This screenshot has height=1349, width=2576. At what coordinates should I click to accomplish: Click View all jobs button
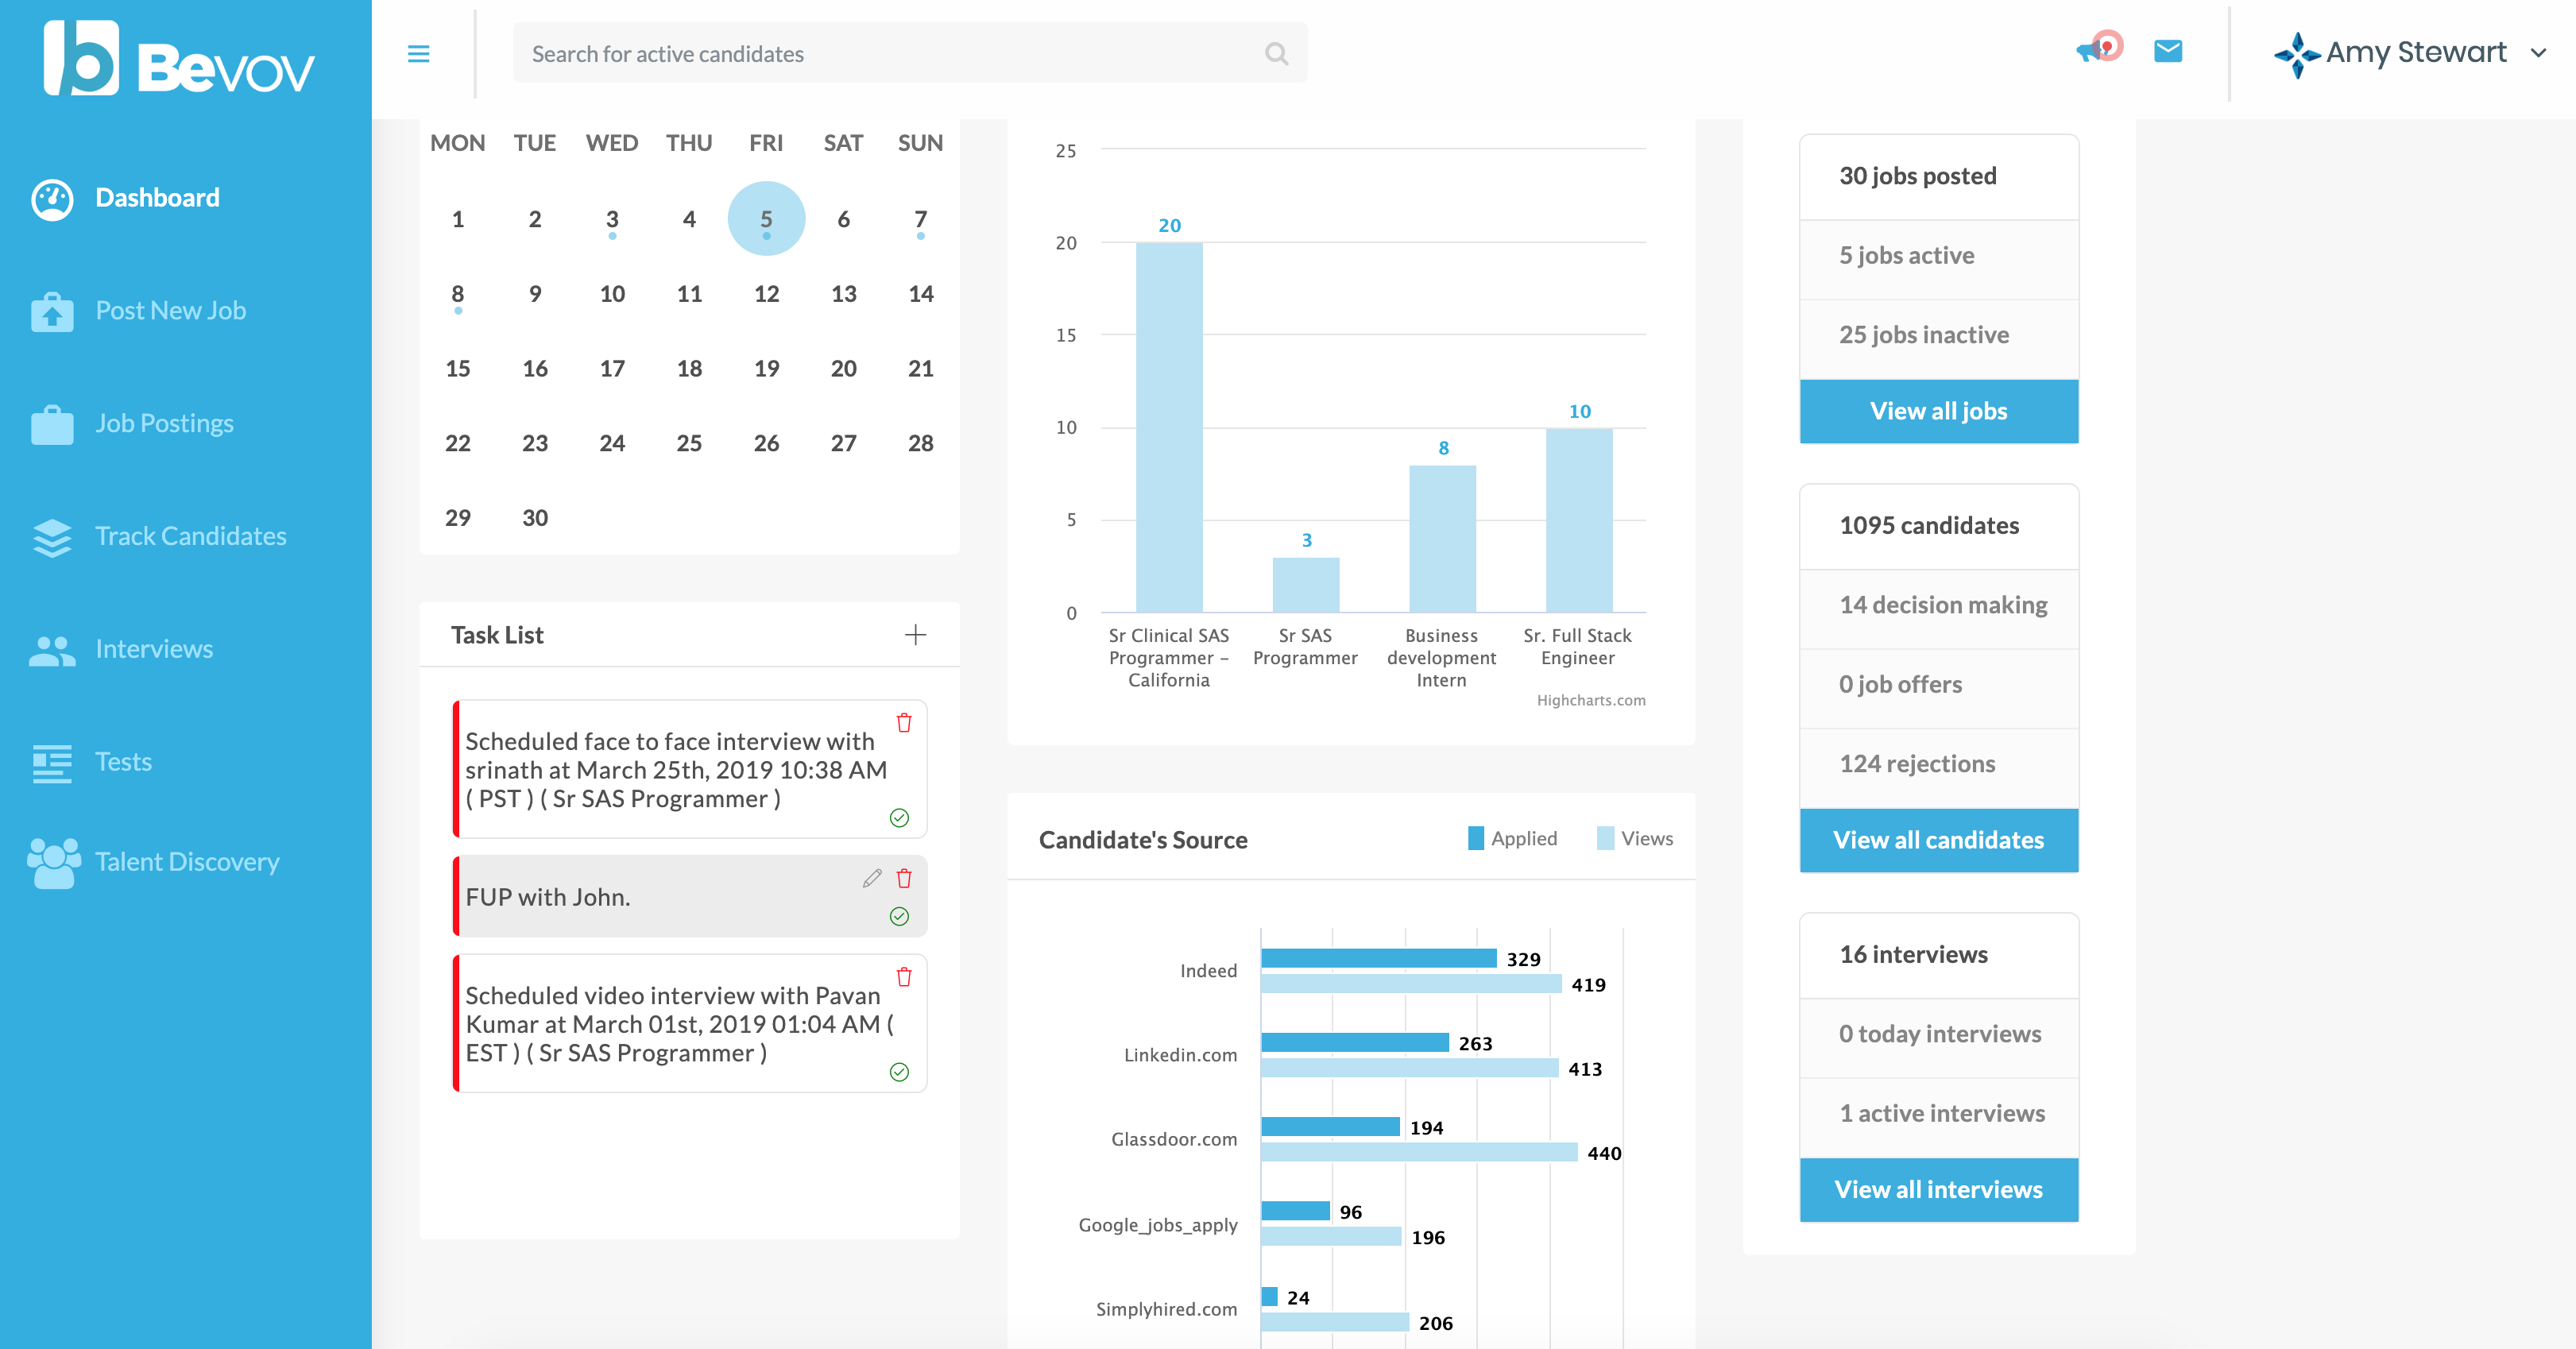(x=1937, y=411)
